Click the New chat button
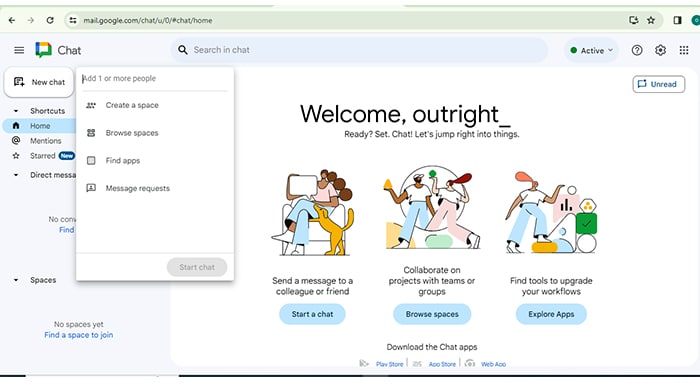This screenshot has width=700, height=384. coord(39,82)
